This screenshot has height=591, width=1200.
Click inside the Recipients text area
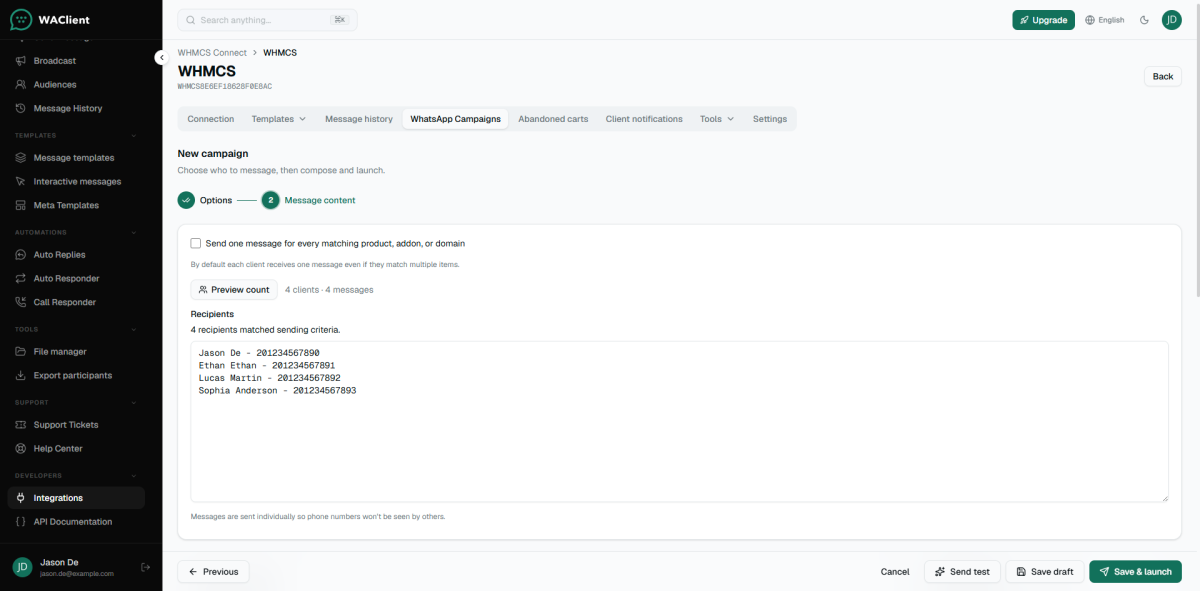click(x=679, y=421)
